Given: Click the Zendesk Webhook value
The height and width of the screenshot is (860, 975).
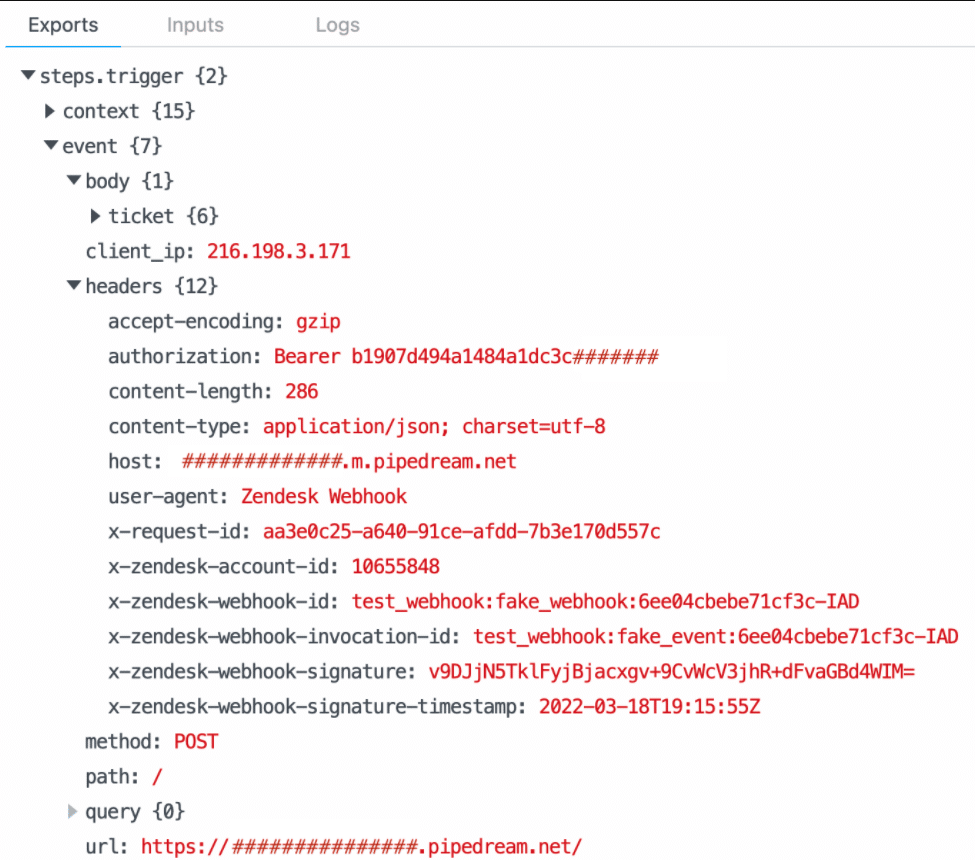Looking at the screenshot, I should 324,496.
